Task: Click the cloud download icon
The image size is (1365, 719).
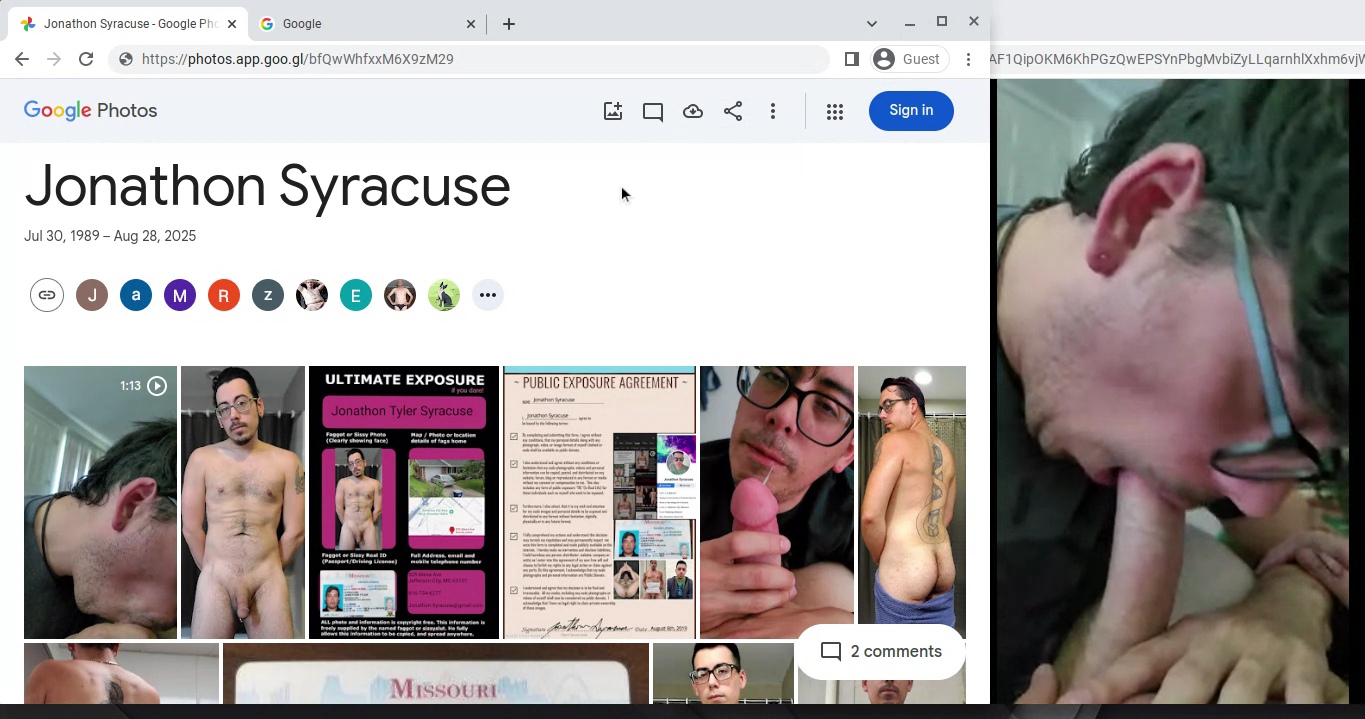Action: pyautogui.click(x=693, y=111)
